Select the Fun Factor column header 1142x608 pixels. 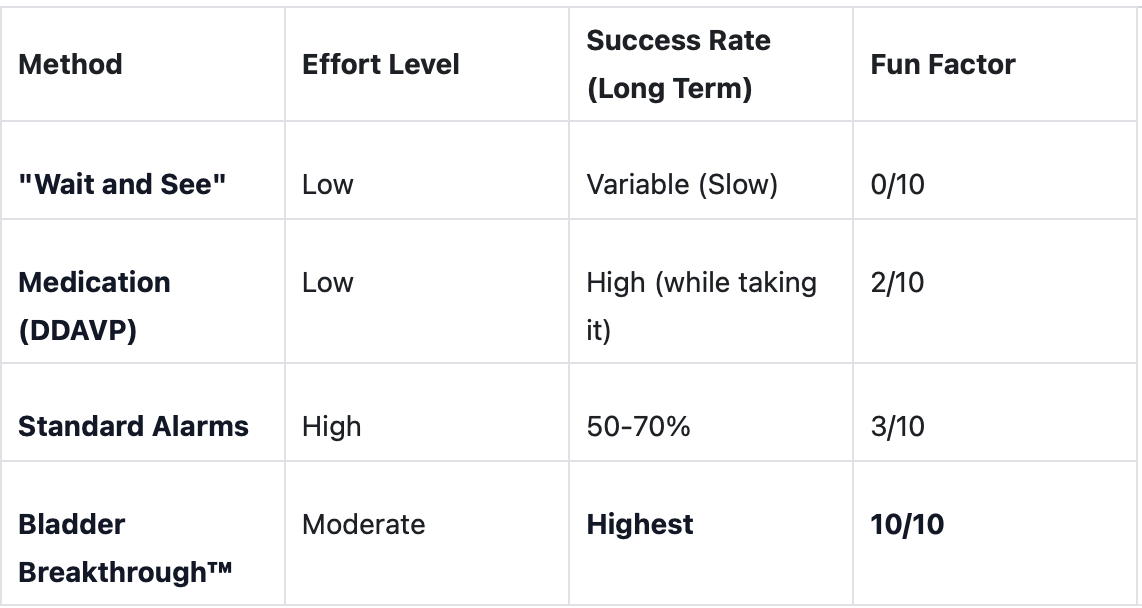coord(942,65)
